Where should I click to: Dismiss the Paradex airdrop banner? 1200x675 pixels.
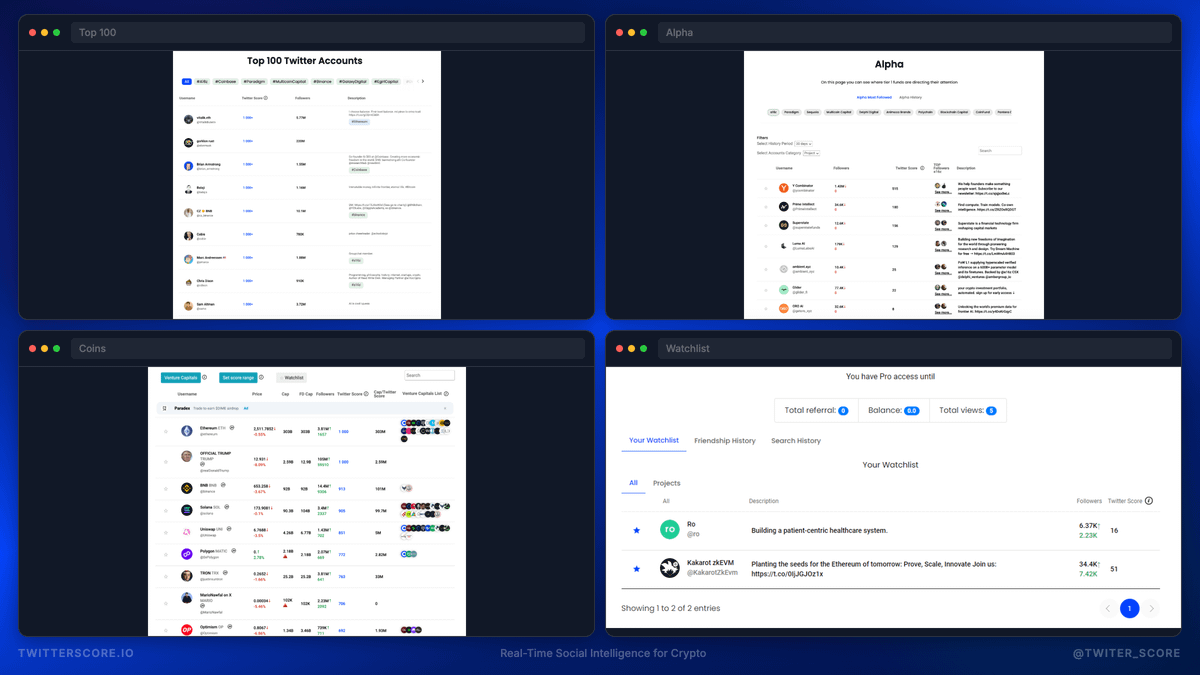(x=445, y=408)
